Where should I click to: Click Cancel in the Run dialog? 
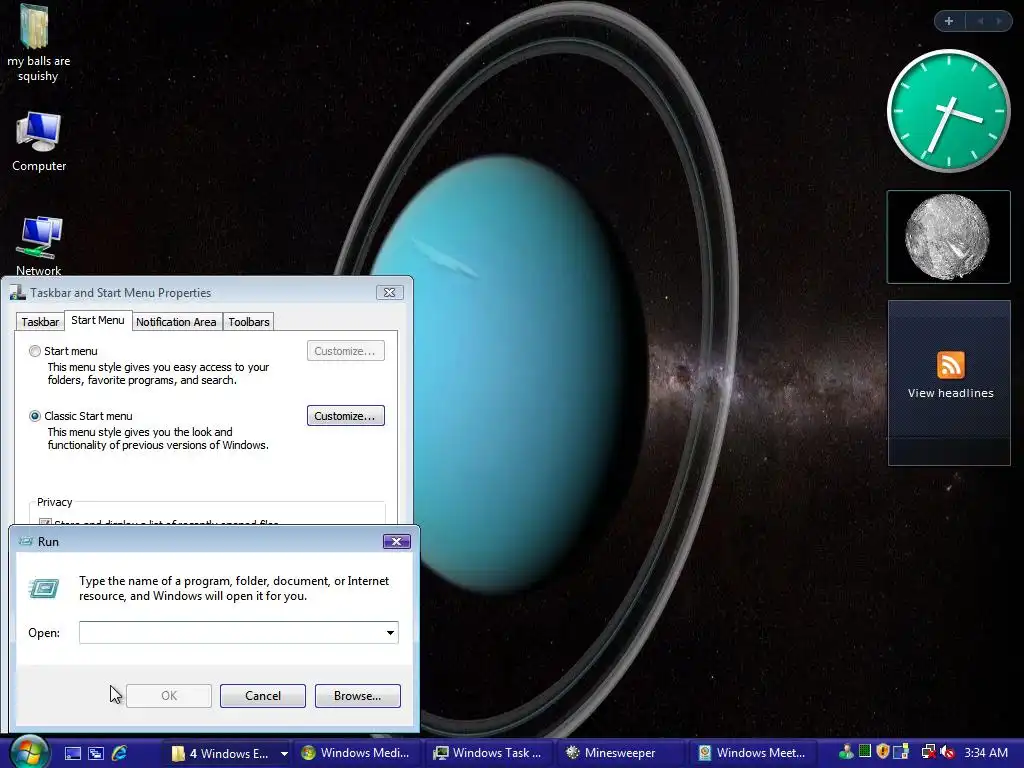coord(263,696)
